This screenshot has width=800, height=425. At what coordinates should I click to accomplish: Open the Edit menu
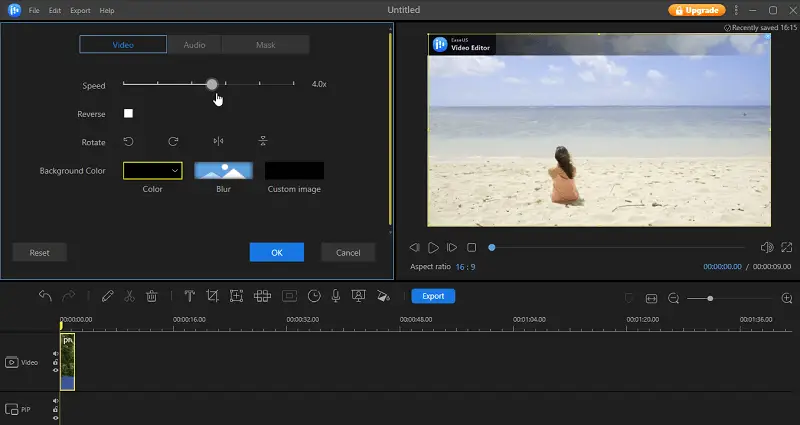tap(55, 10)
